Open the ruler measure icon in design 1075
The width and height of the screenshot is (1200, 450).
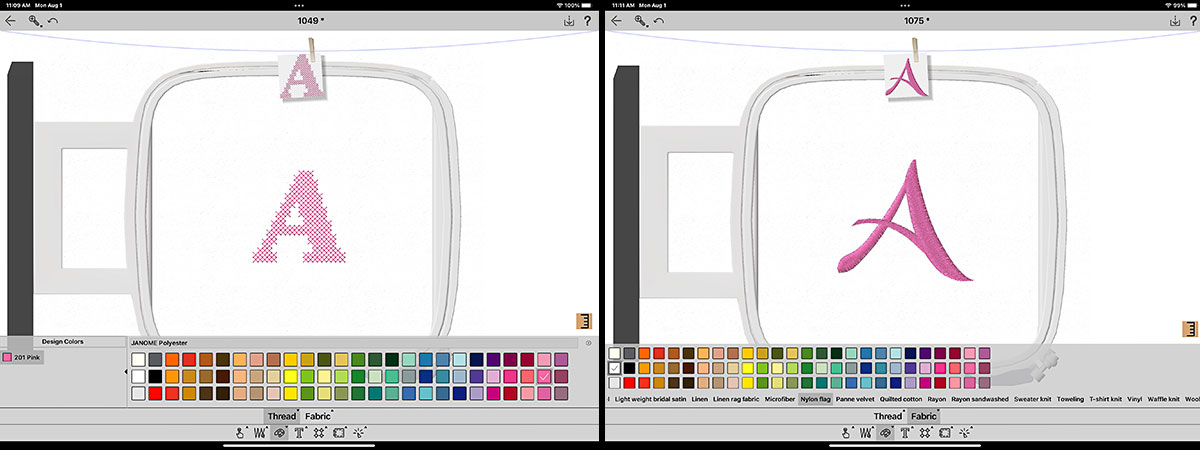(x=1189, y=329)
